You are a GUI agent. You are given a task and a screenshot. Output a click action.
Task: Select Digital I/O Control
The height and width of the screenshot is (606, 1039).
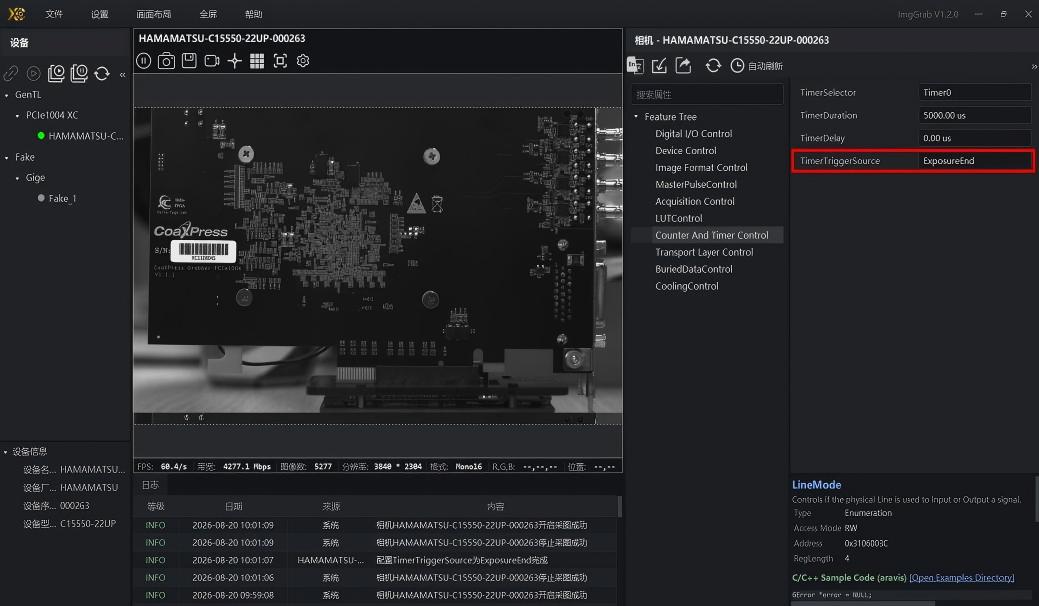pyautogui.click(x=693, y=134)
